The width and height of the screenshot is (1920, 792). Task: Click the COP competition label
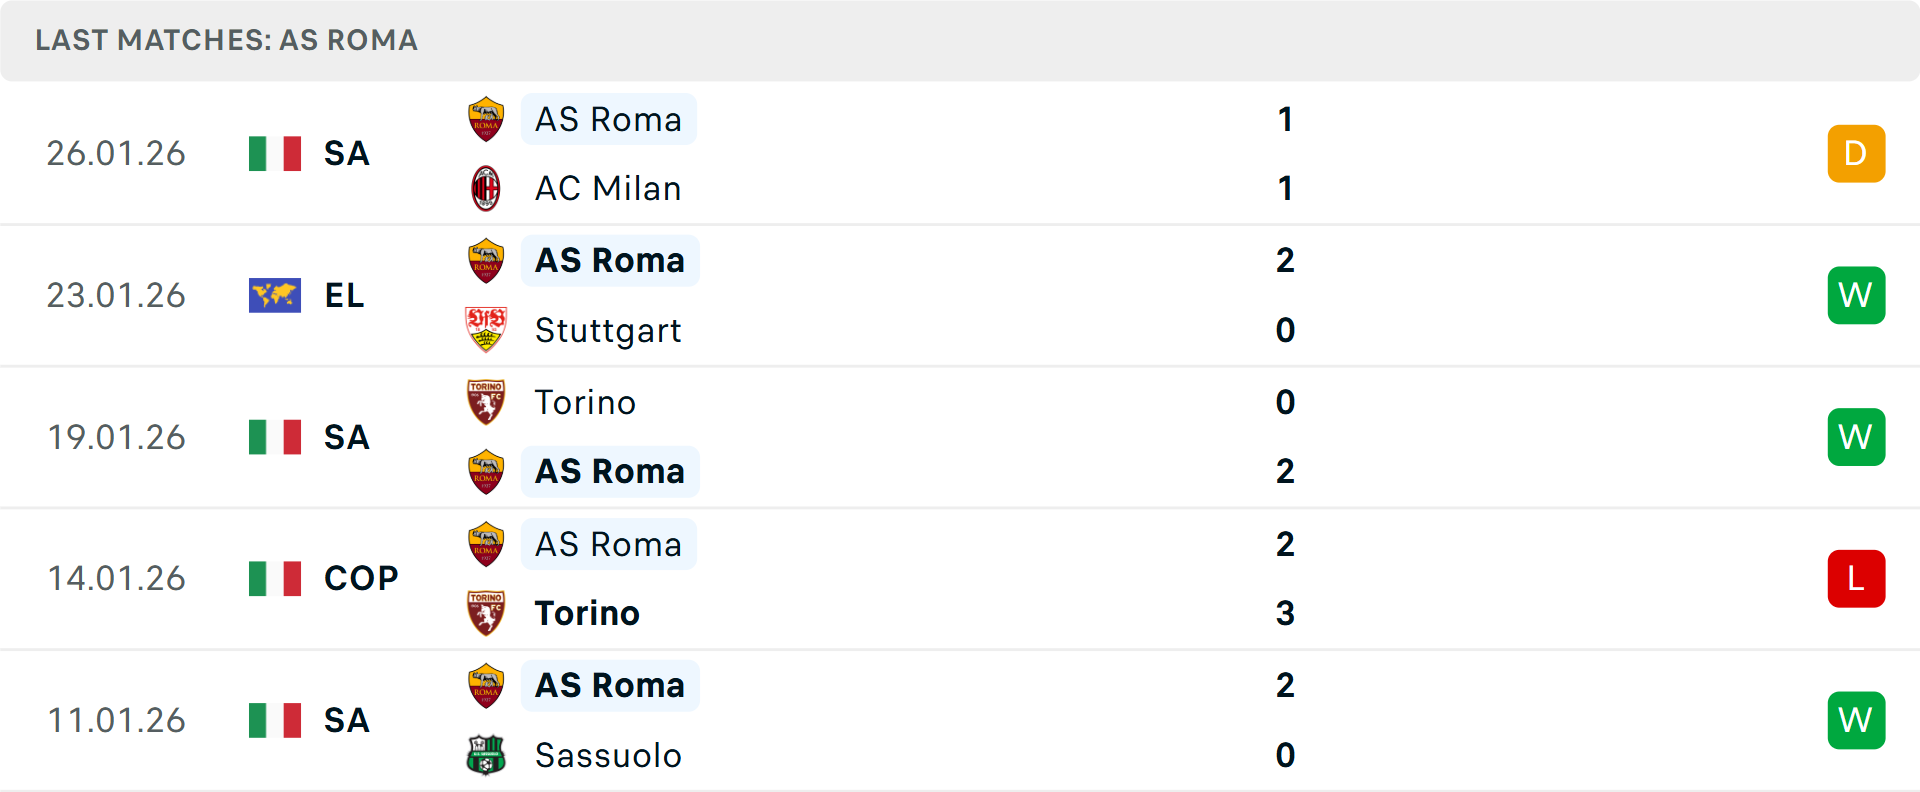coord(361,578)
